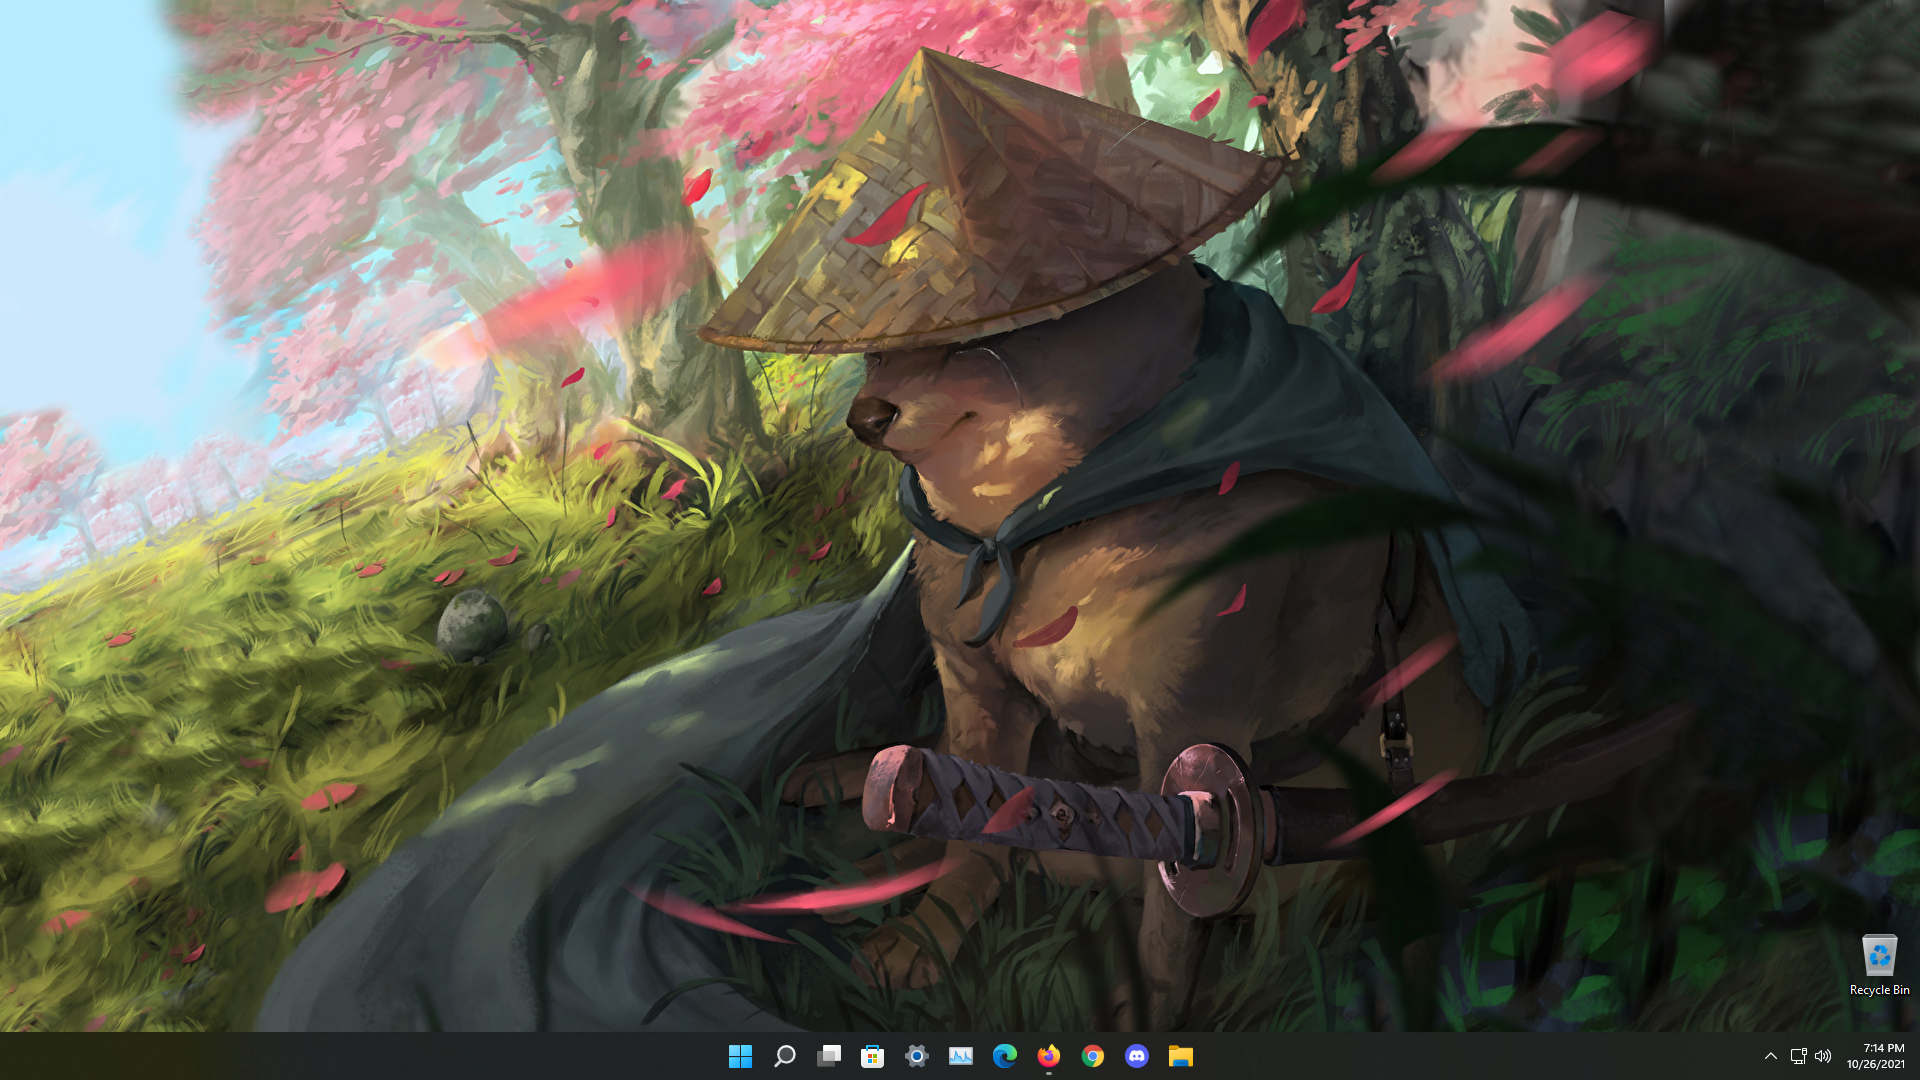Launch Microsoft Store from the taskbar
The width and height of the screenshot is (1920, 1080).
[873, 1056]
